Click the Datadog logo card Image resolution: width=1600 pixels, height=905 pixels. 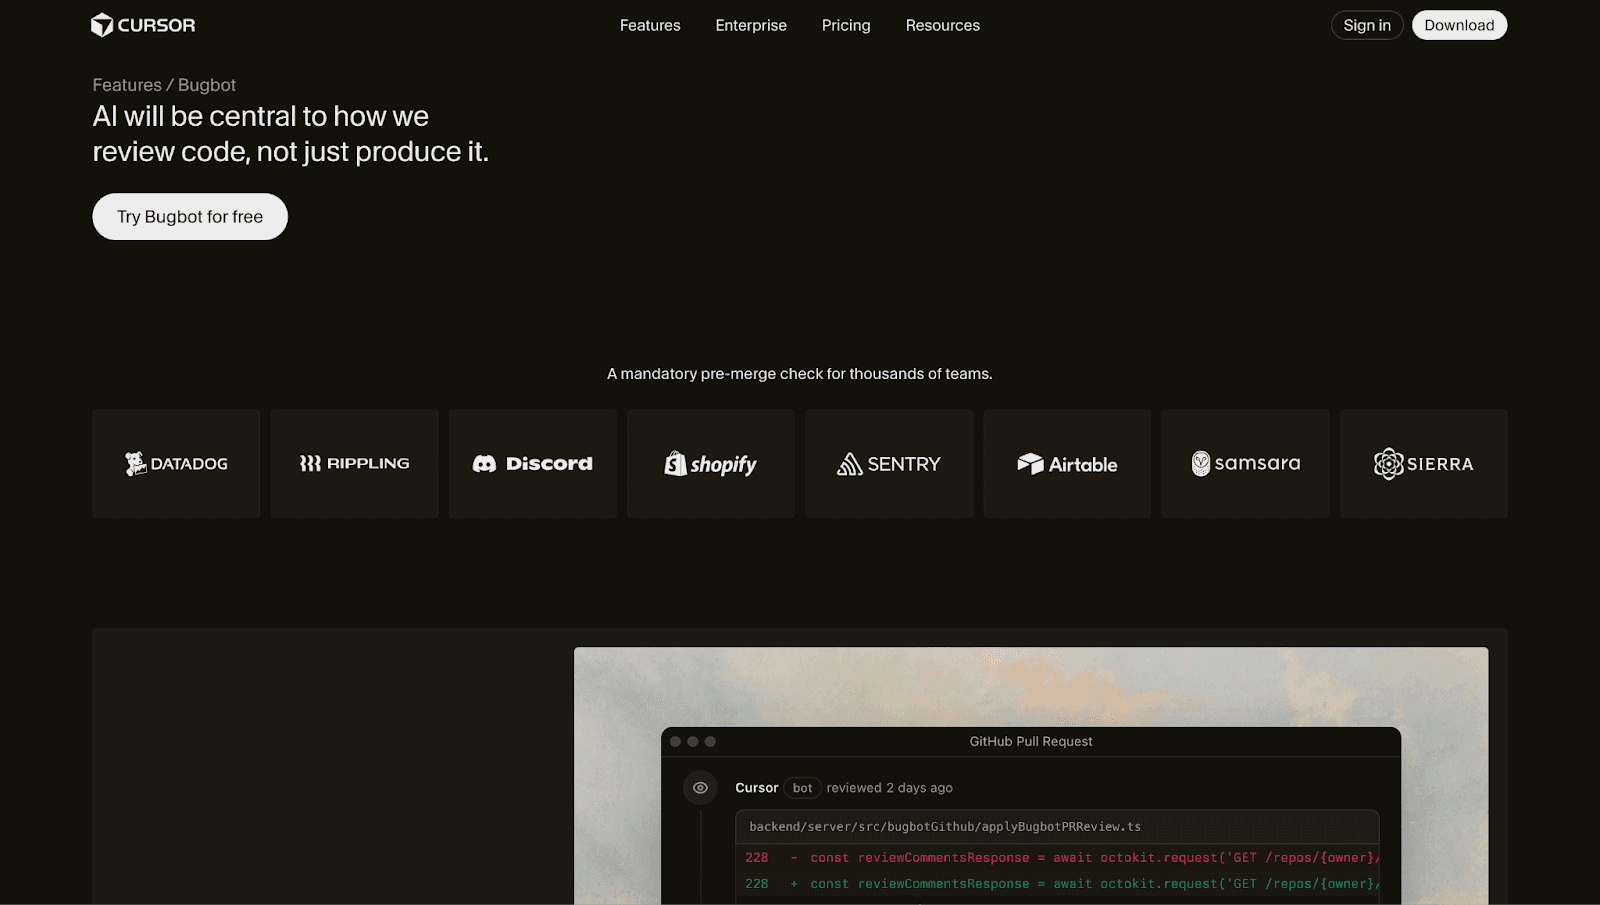click(176, 463)
